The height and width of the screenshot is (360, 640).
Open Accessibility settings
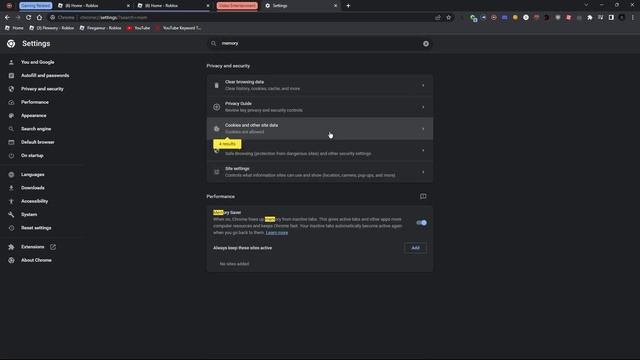coord(34,201)
